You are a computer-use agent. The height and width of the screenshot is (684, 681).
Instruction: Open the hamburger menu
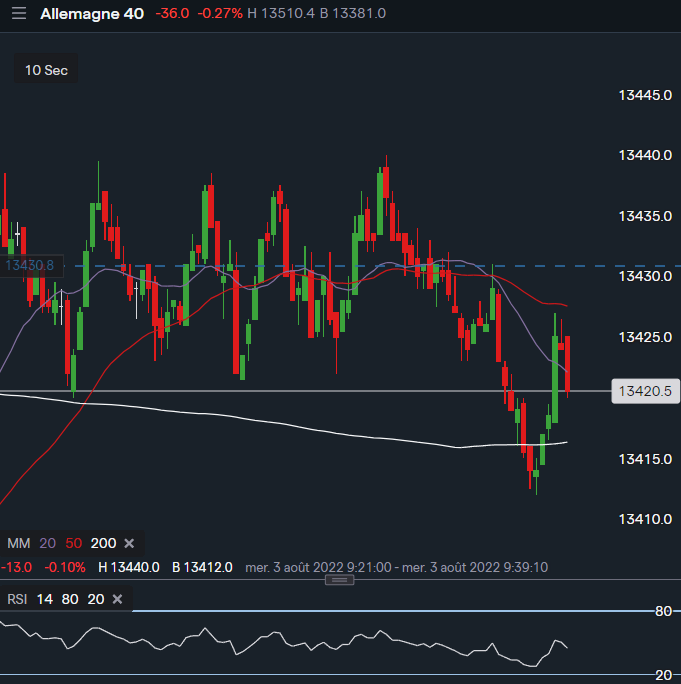19,14
